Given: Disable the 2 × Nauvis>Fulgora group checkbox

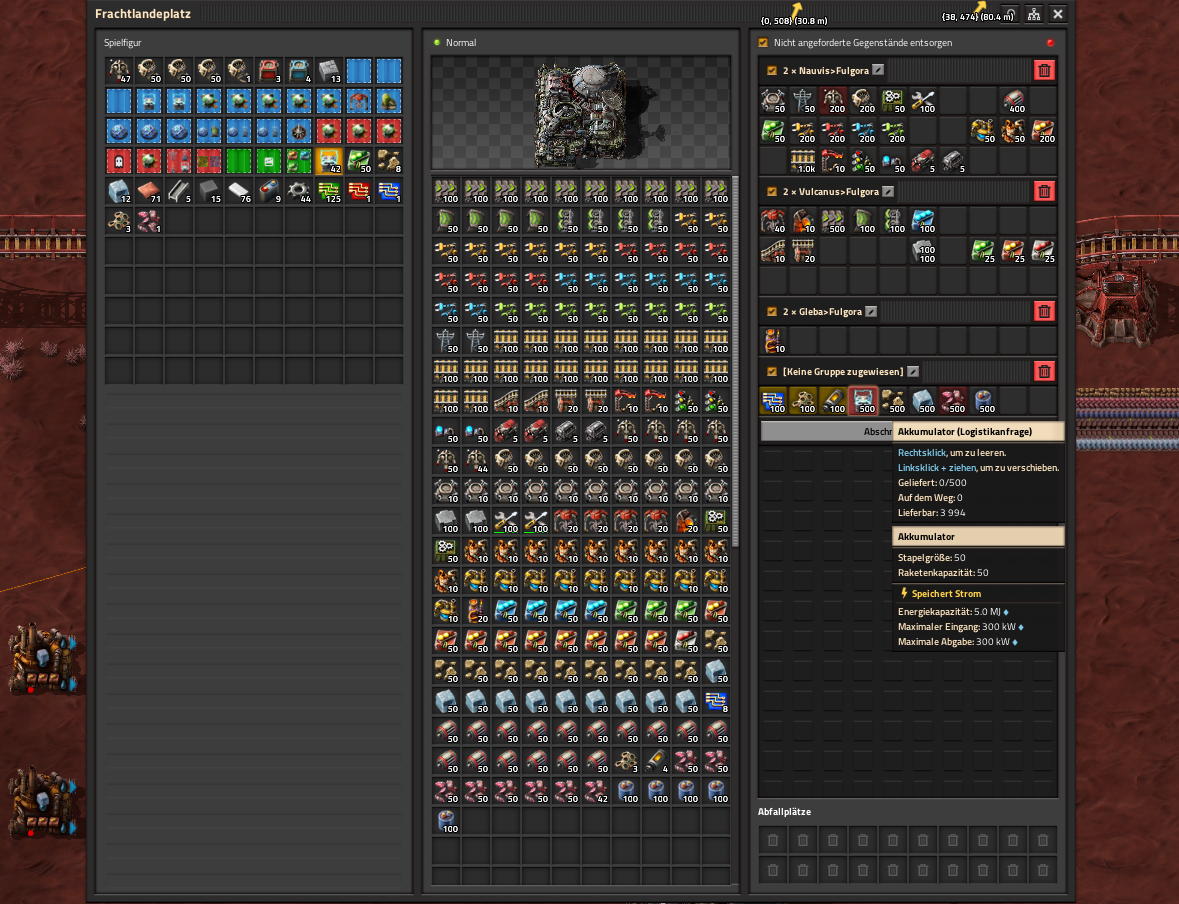Looking at the screenshot, I should tap(771, 71).
